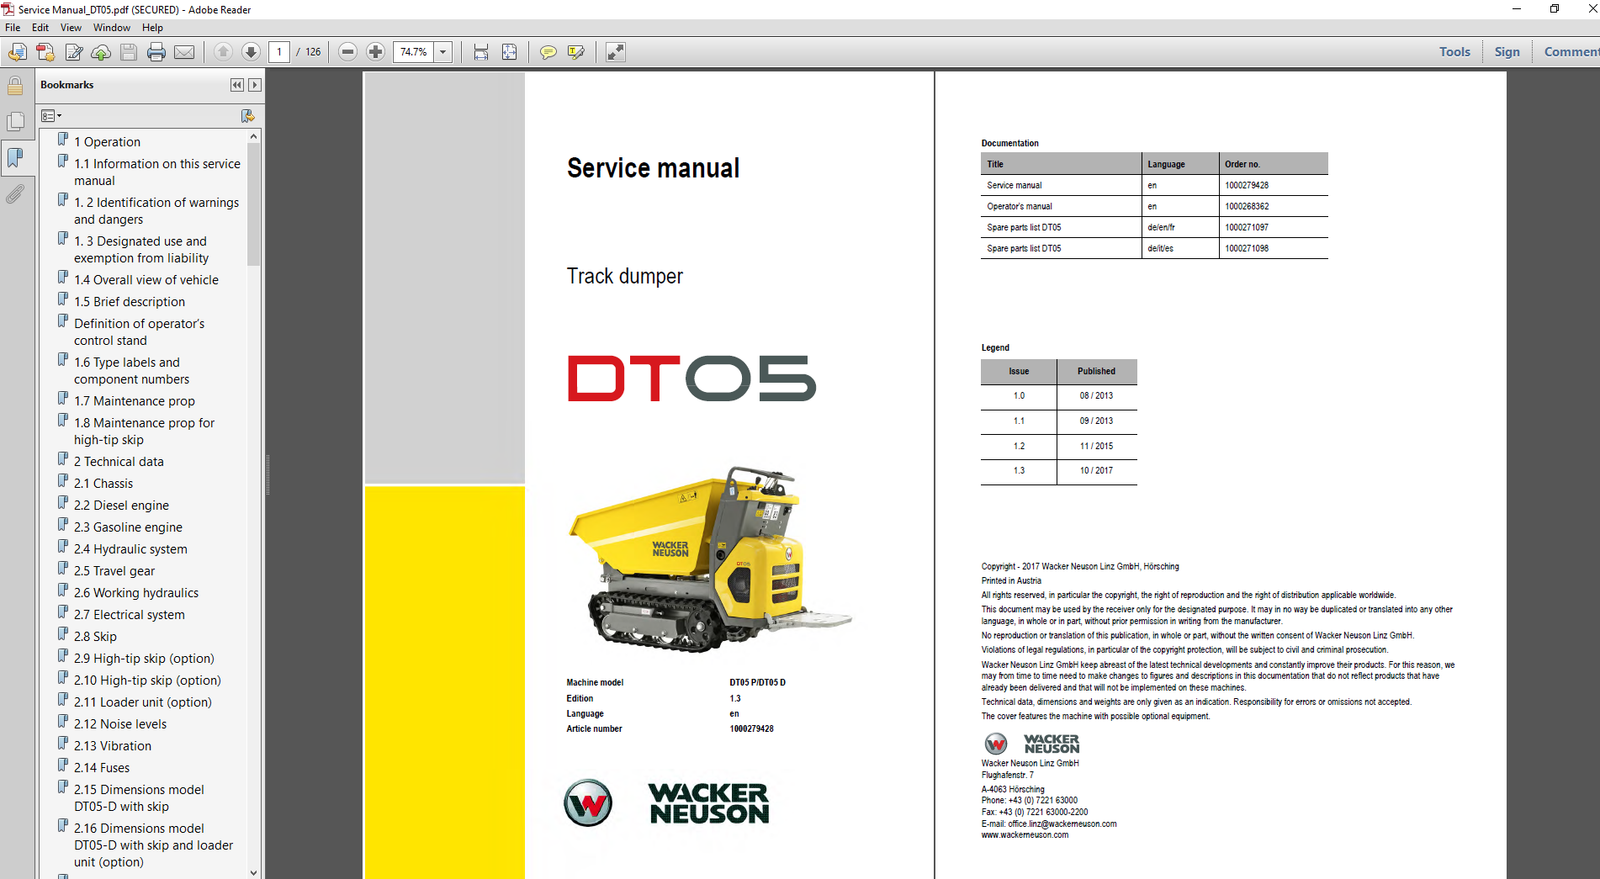
Task: Toggle the Attachments paperclip panel
Action: click(15, 194)
